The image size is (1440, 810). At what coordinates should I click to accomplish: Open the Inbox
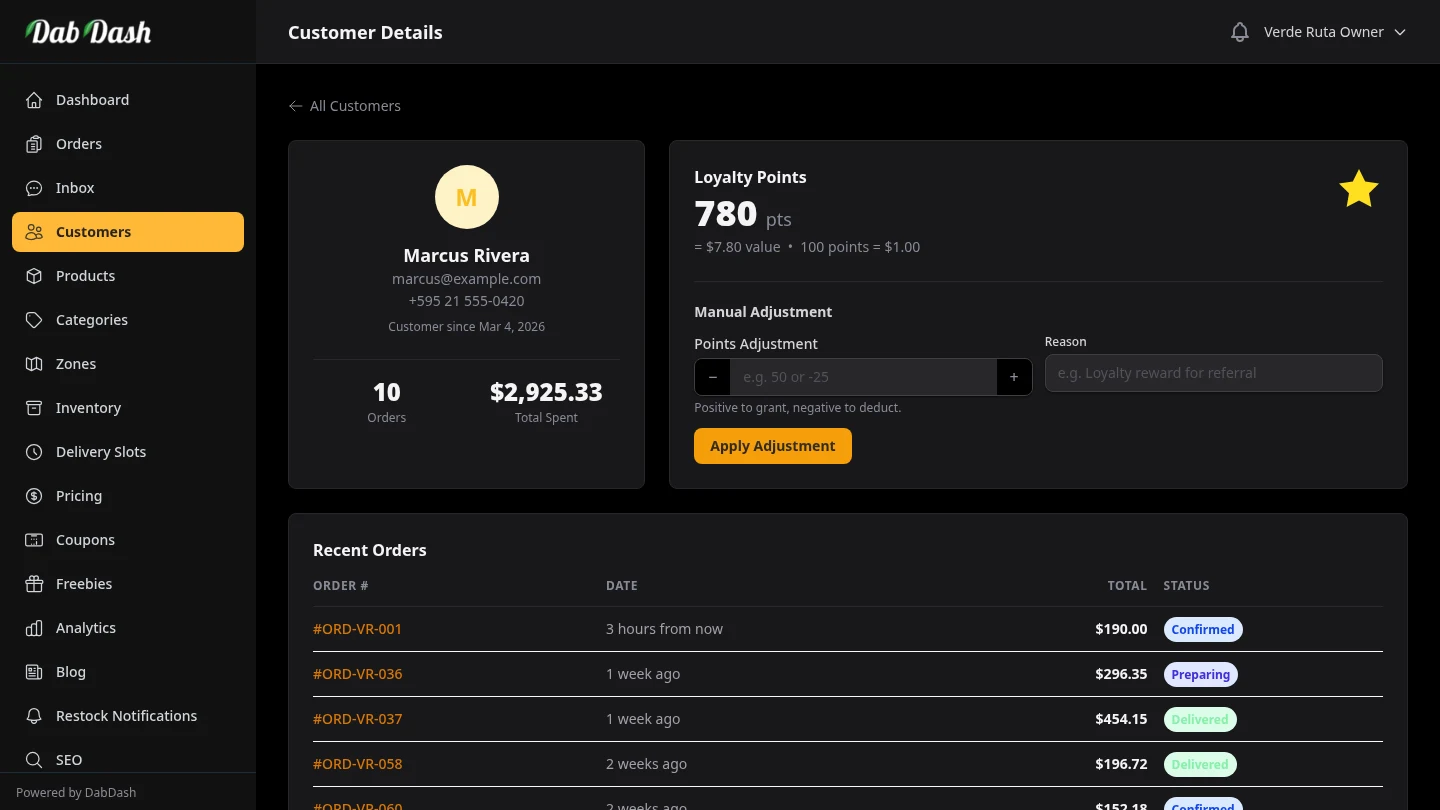[74, 187]
